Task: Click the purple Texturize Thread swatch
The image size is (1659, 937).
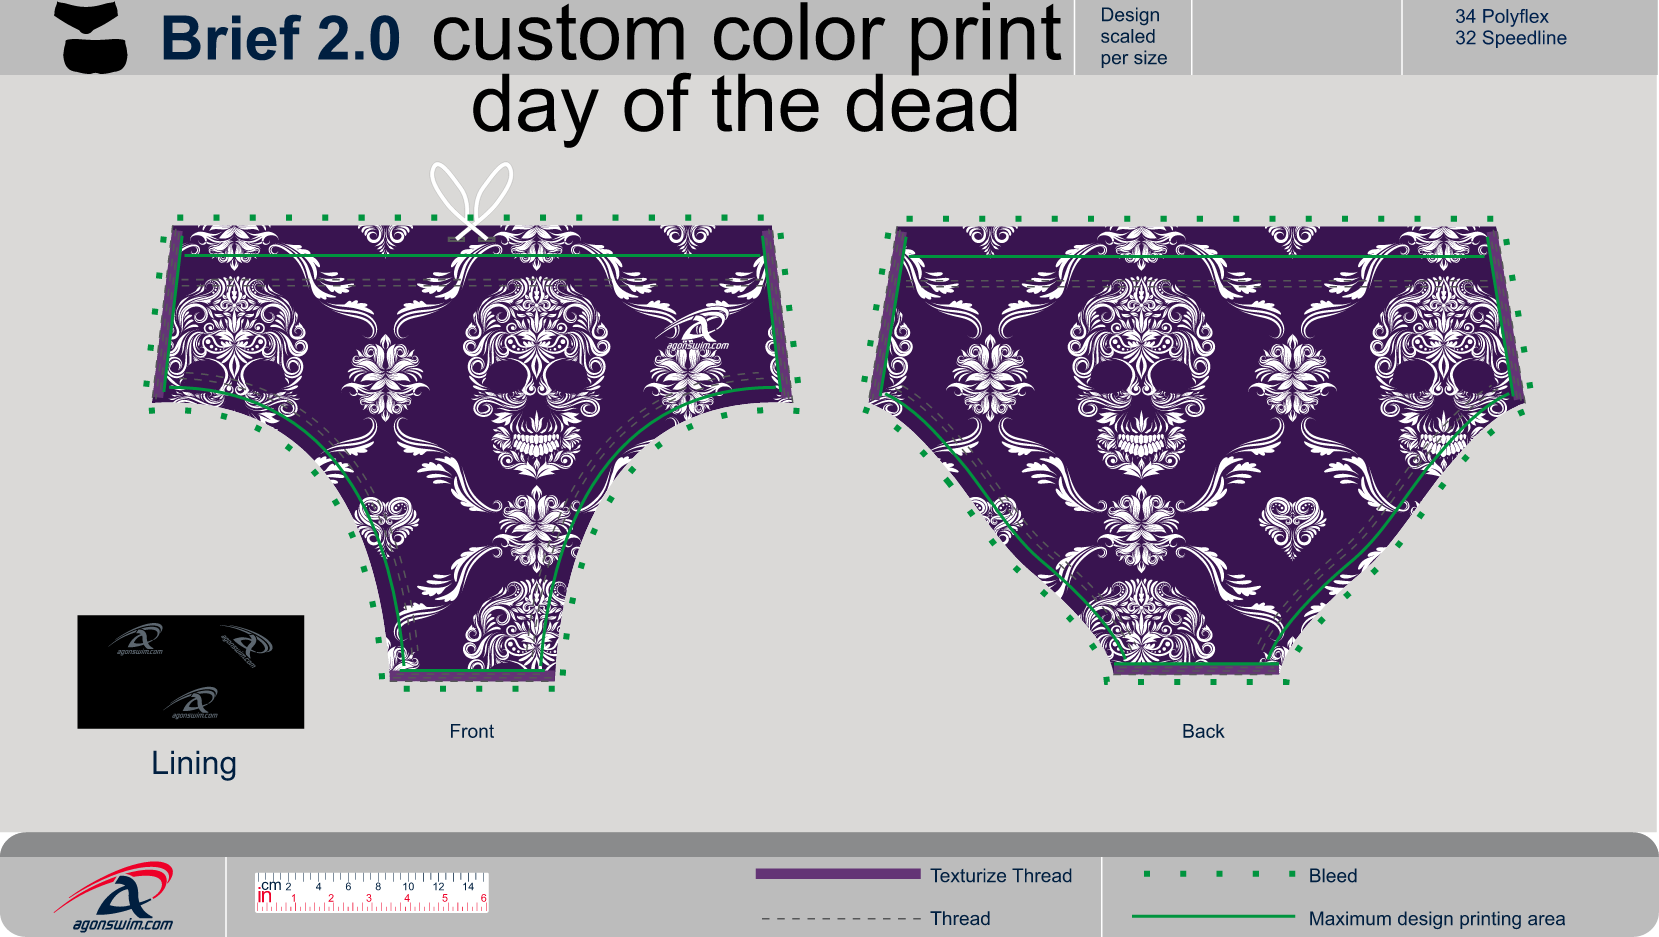Action: coord(837,874)
